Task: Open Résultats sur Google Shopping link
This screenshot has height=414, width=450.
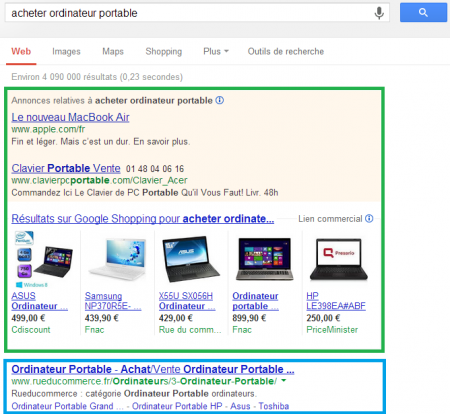Action: pos(143,219)
